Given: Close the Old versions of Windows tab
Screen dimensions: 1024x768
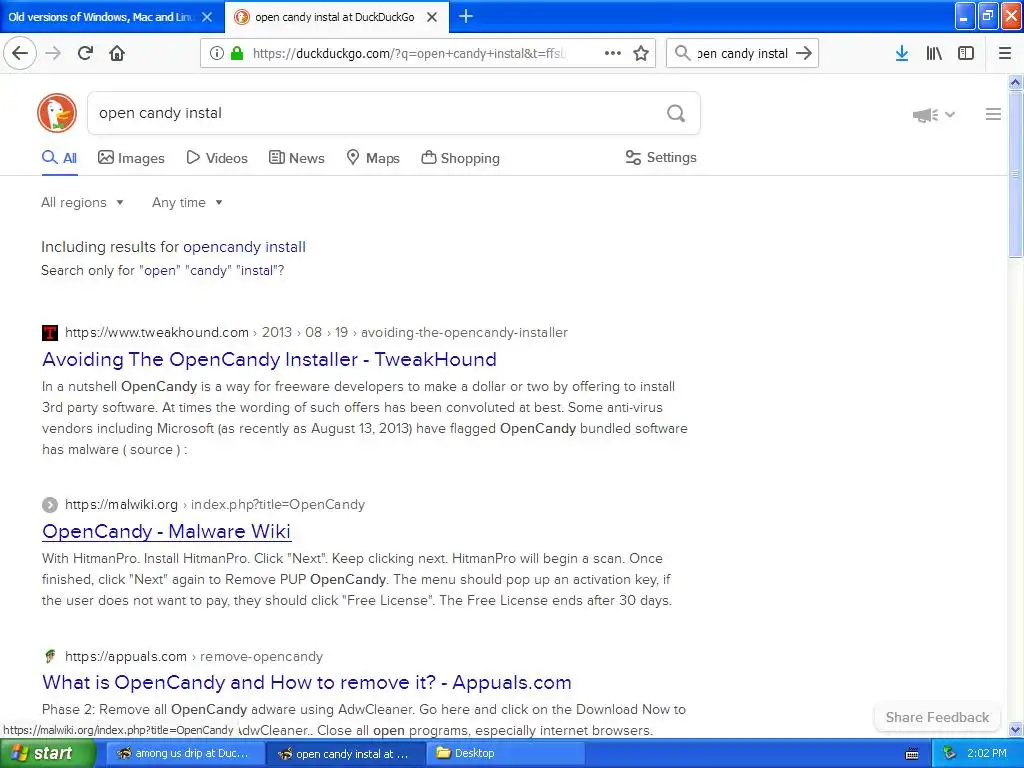Looking at the screenshot, I should (207, 17).
